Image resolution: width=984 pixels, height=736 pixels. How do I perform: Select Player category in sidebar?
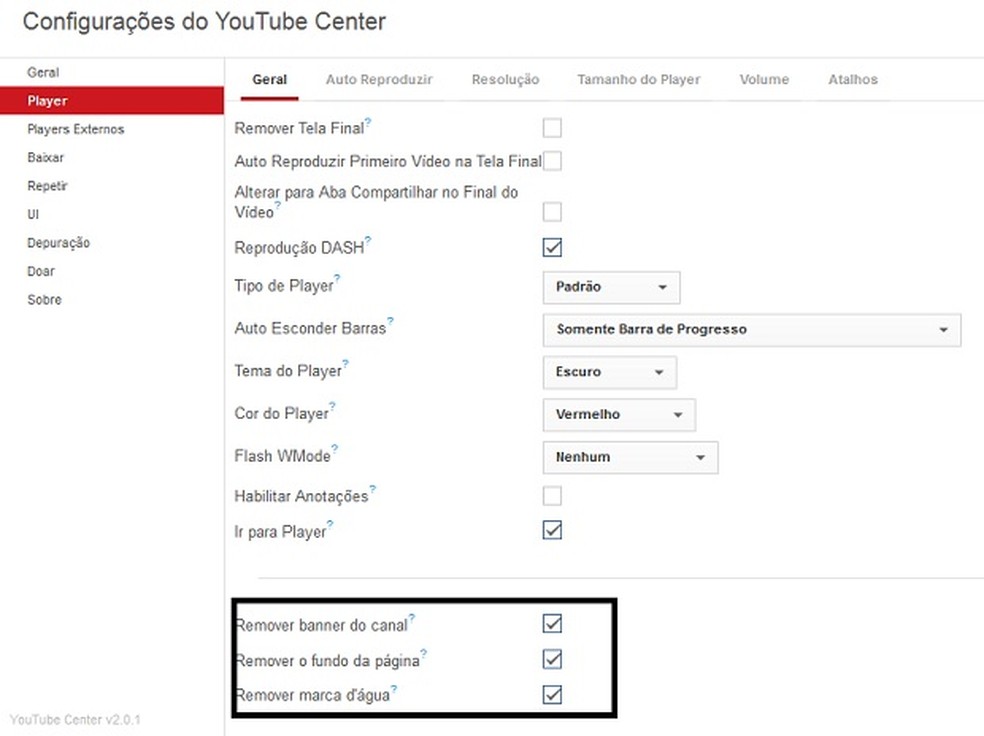click(x=112, y=100)
